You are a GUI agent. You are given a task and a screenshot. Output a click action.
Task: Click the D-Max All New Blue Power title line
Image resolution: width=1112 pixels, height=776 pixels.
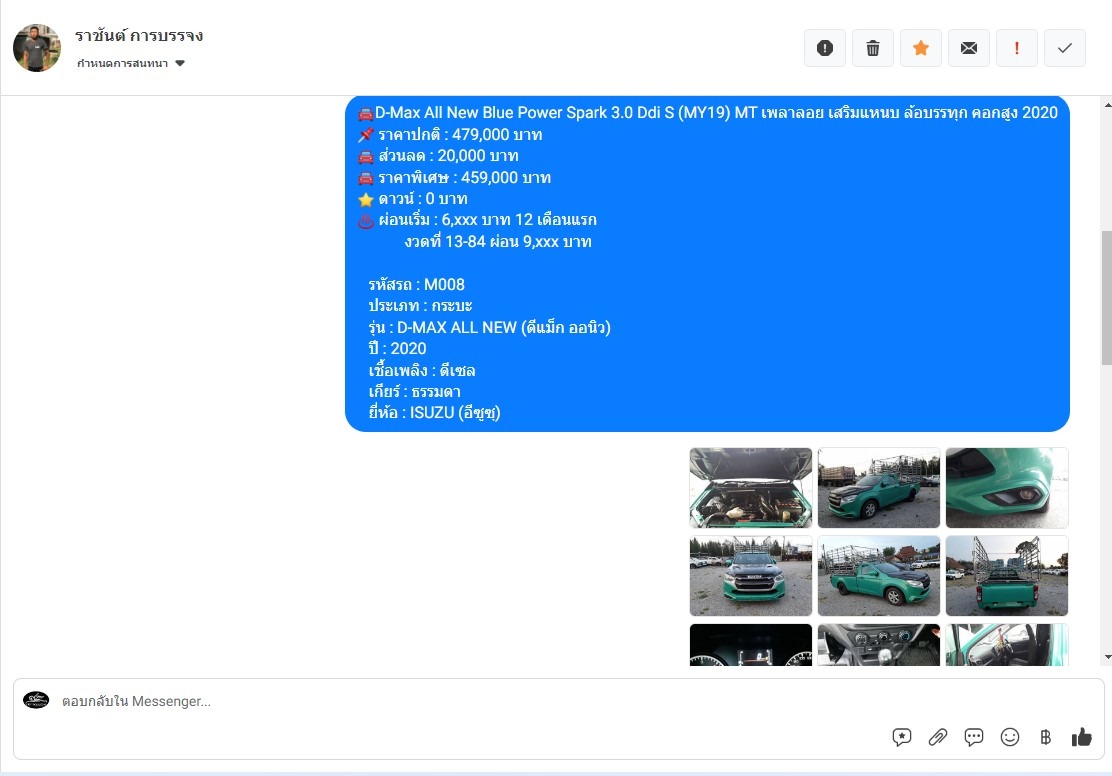[x=716, y=113]
